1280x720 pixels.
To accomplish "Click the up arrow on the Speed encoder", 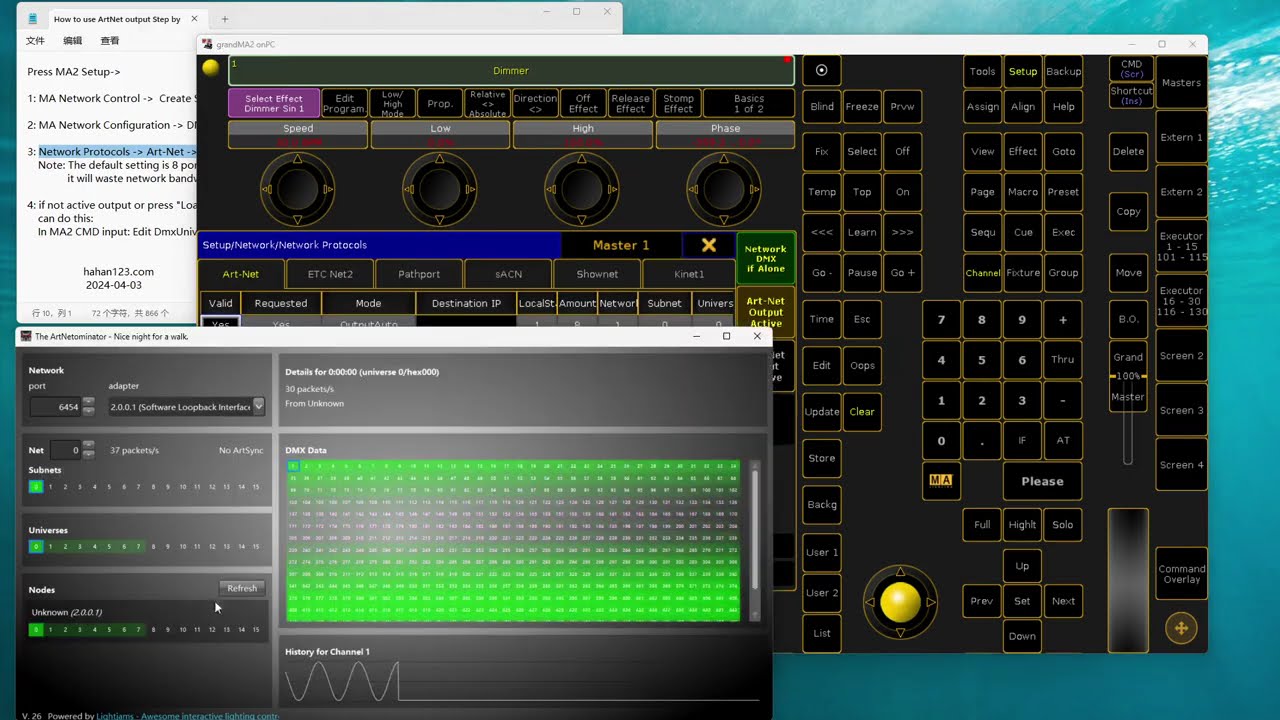I will [298, 159].
